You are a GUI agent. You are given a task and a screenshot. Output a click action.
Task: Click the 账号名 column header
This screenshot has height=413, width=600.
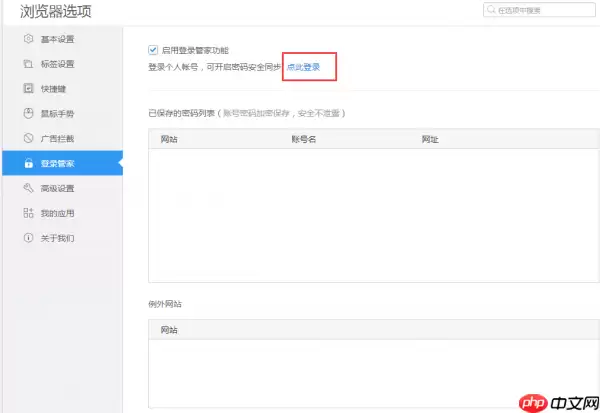tap(303, 139)
